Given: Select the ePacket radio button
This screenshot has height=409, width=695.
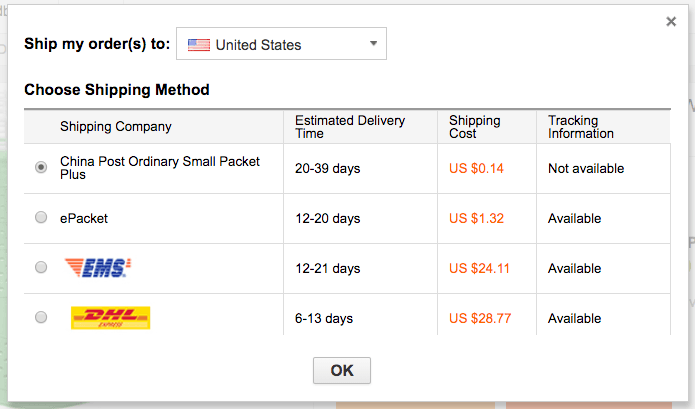Looking at the screenshot, I should tap(41, 218).
